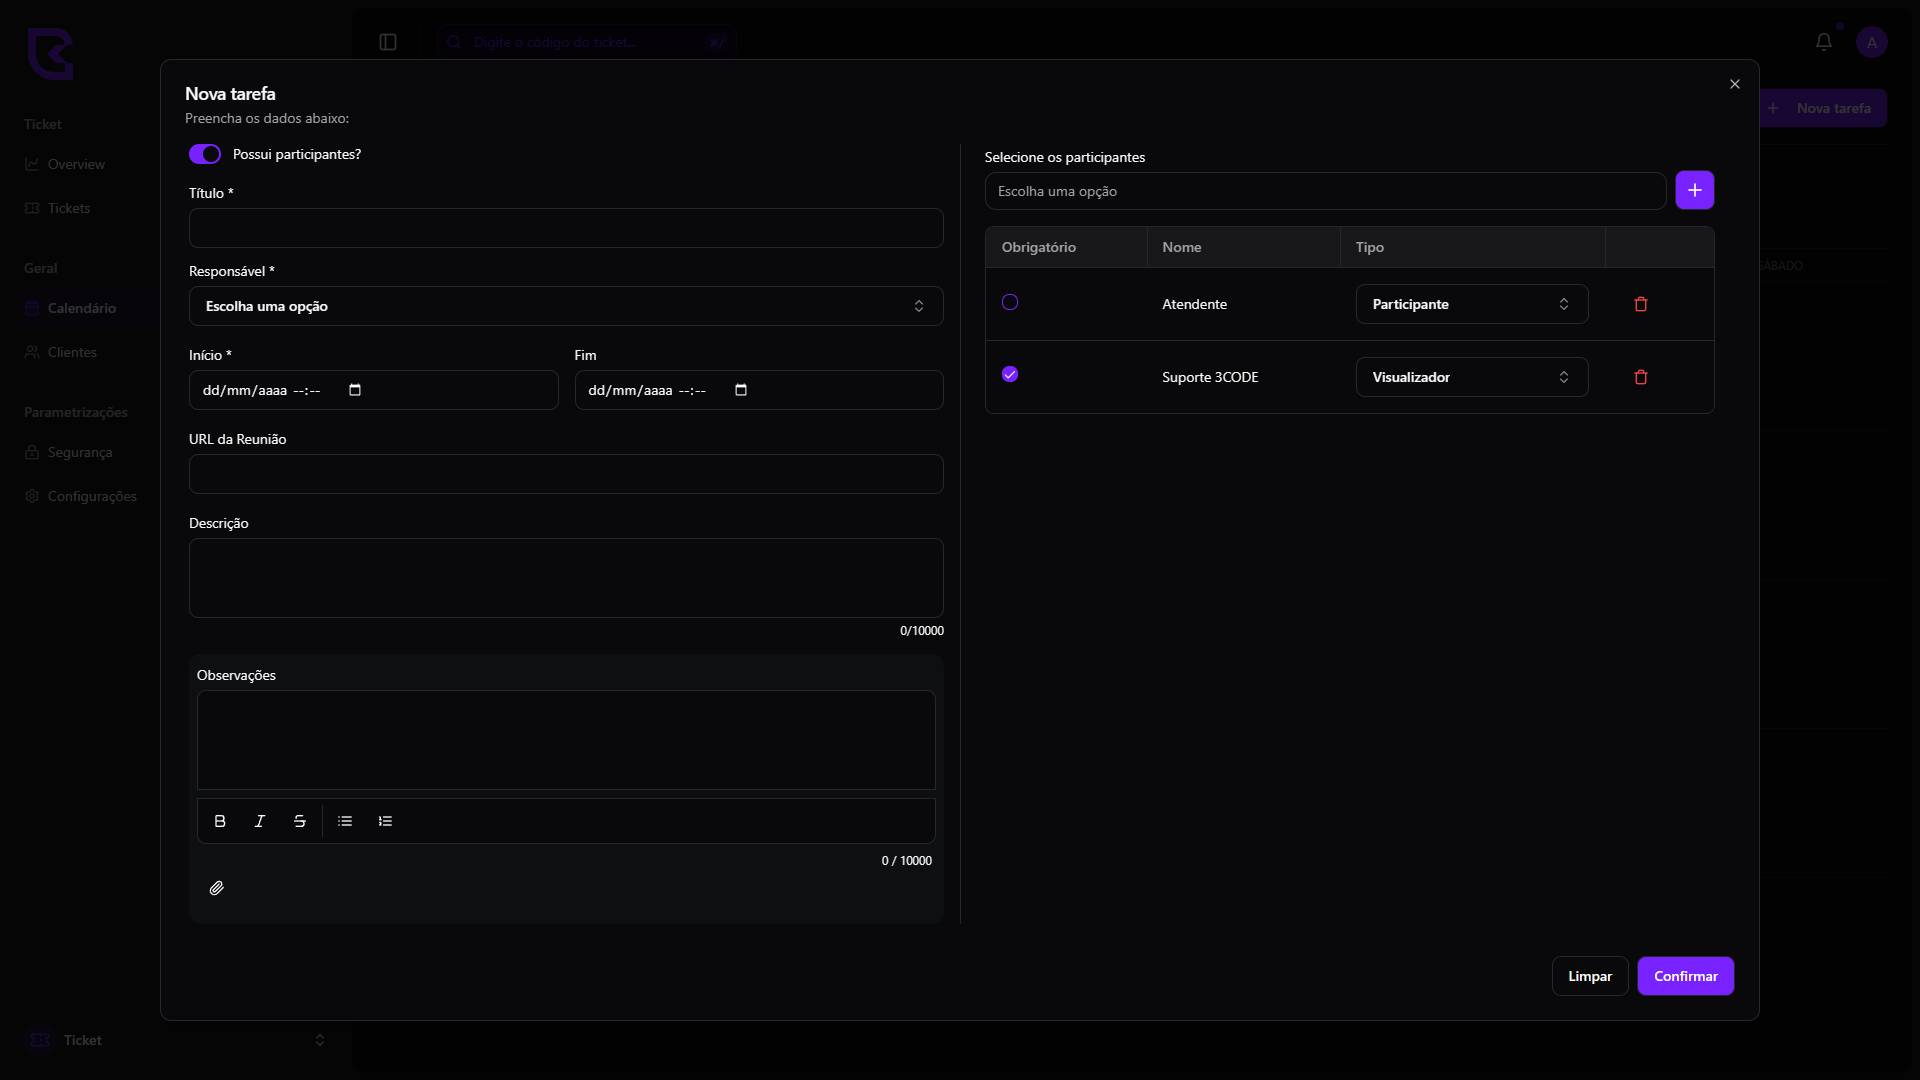
Task: Apply strikethrough formatting
Action: 300,821
